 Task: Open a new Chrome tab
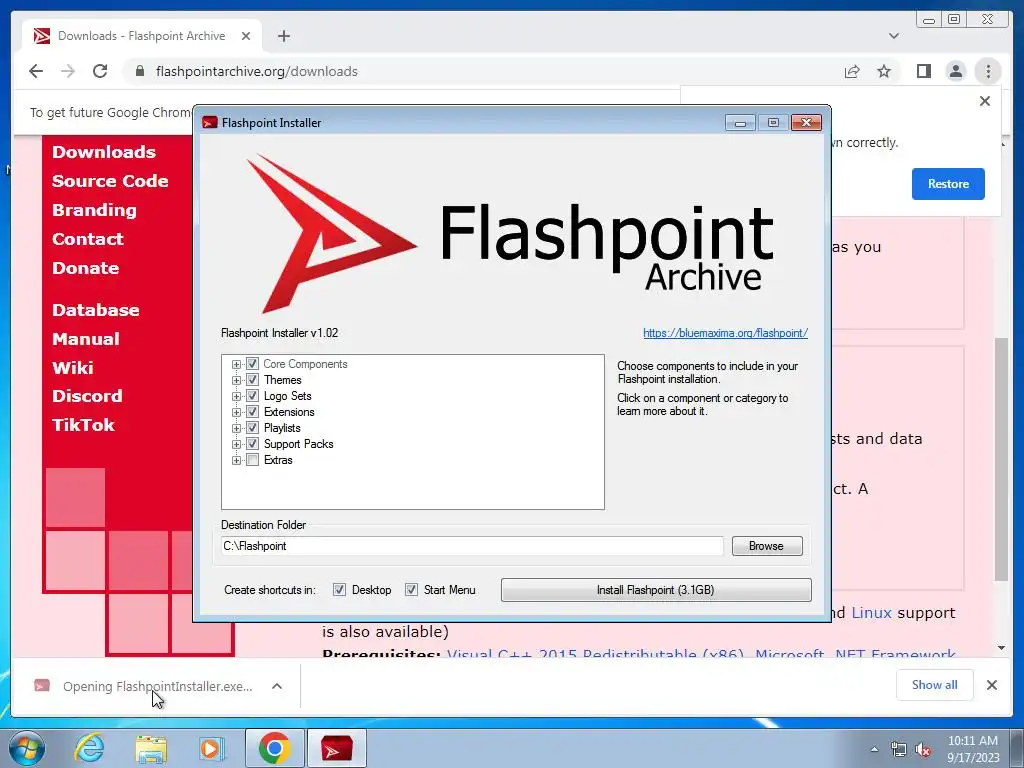point(283,36)
